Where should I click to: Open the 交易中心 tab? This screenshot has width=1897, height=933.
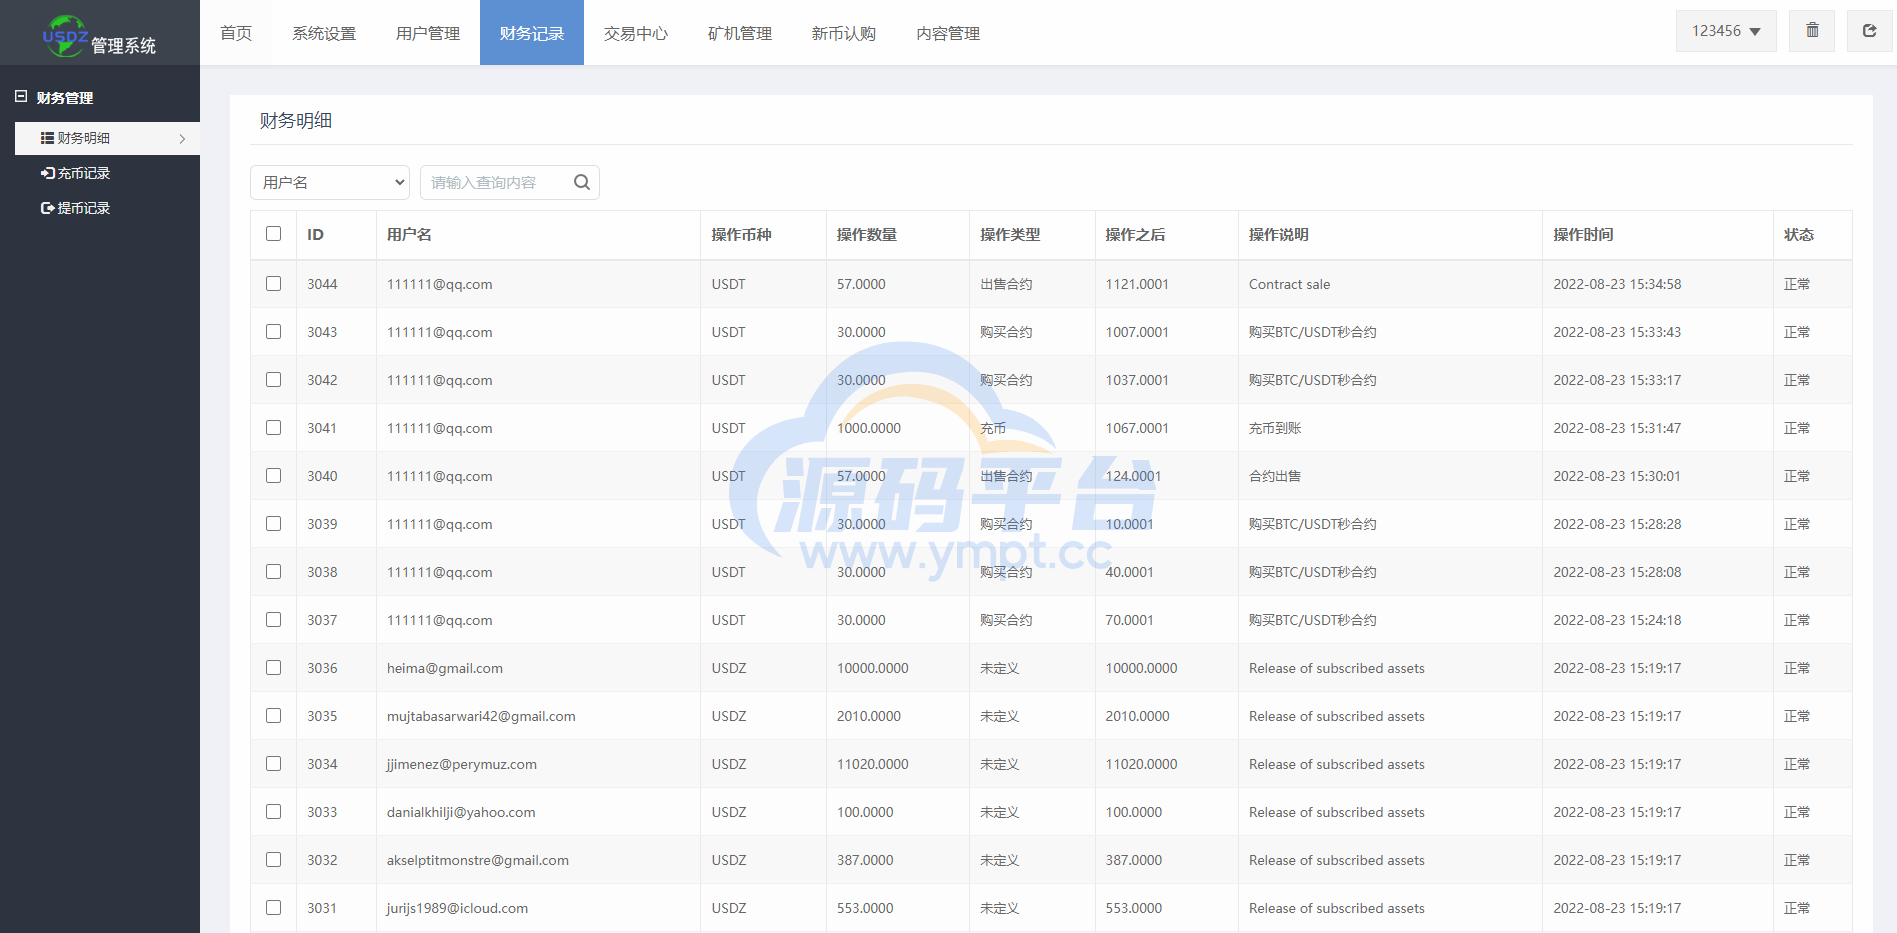pyautogui.click(x=636, y=33)
